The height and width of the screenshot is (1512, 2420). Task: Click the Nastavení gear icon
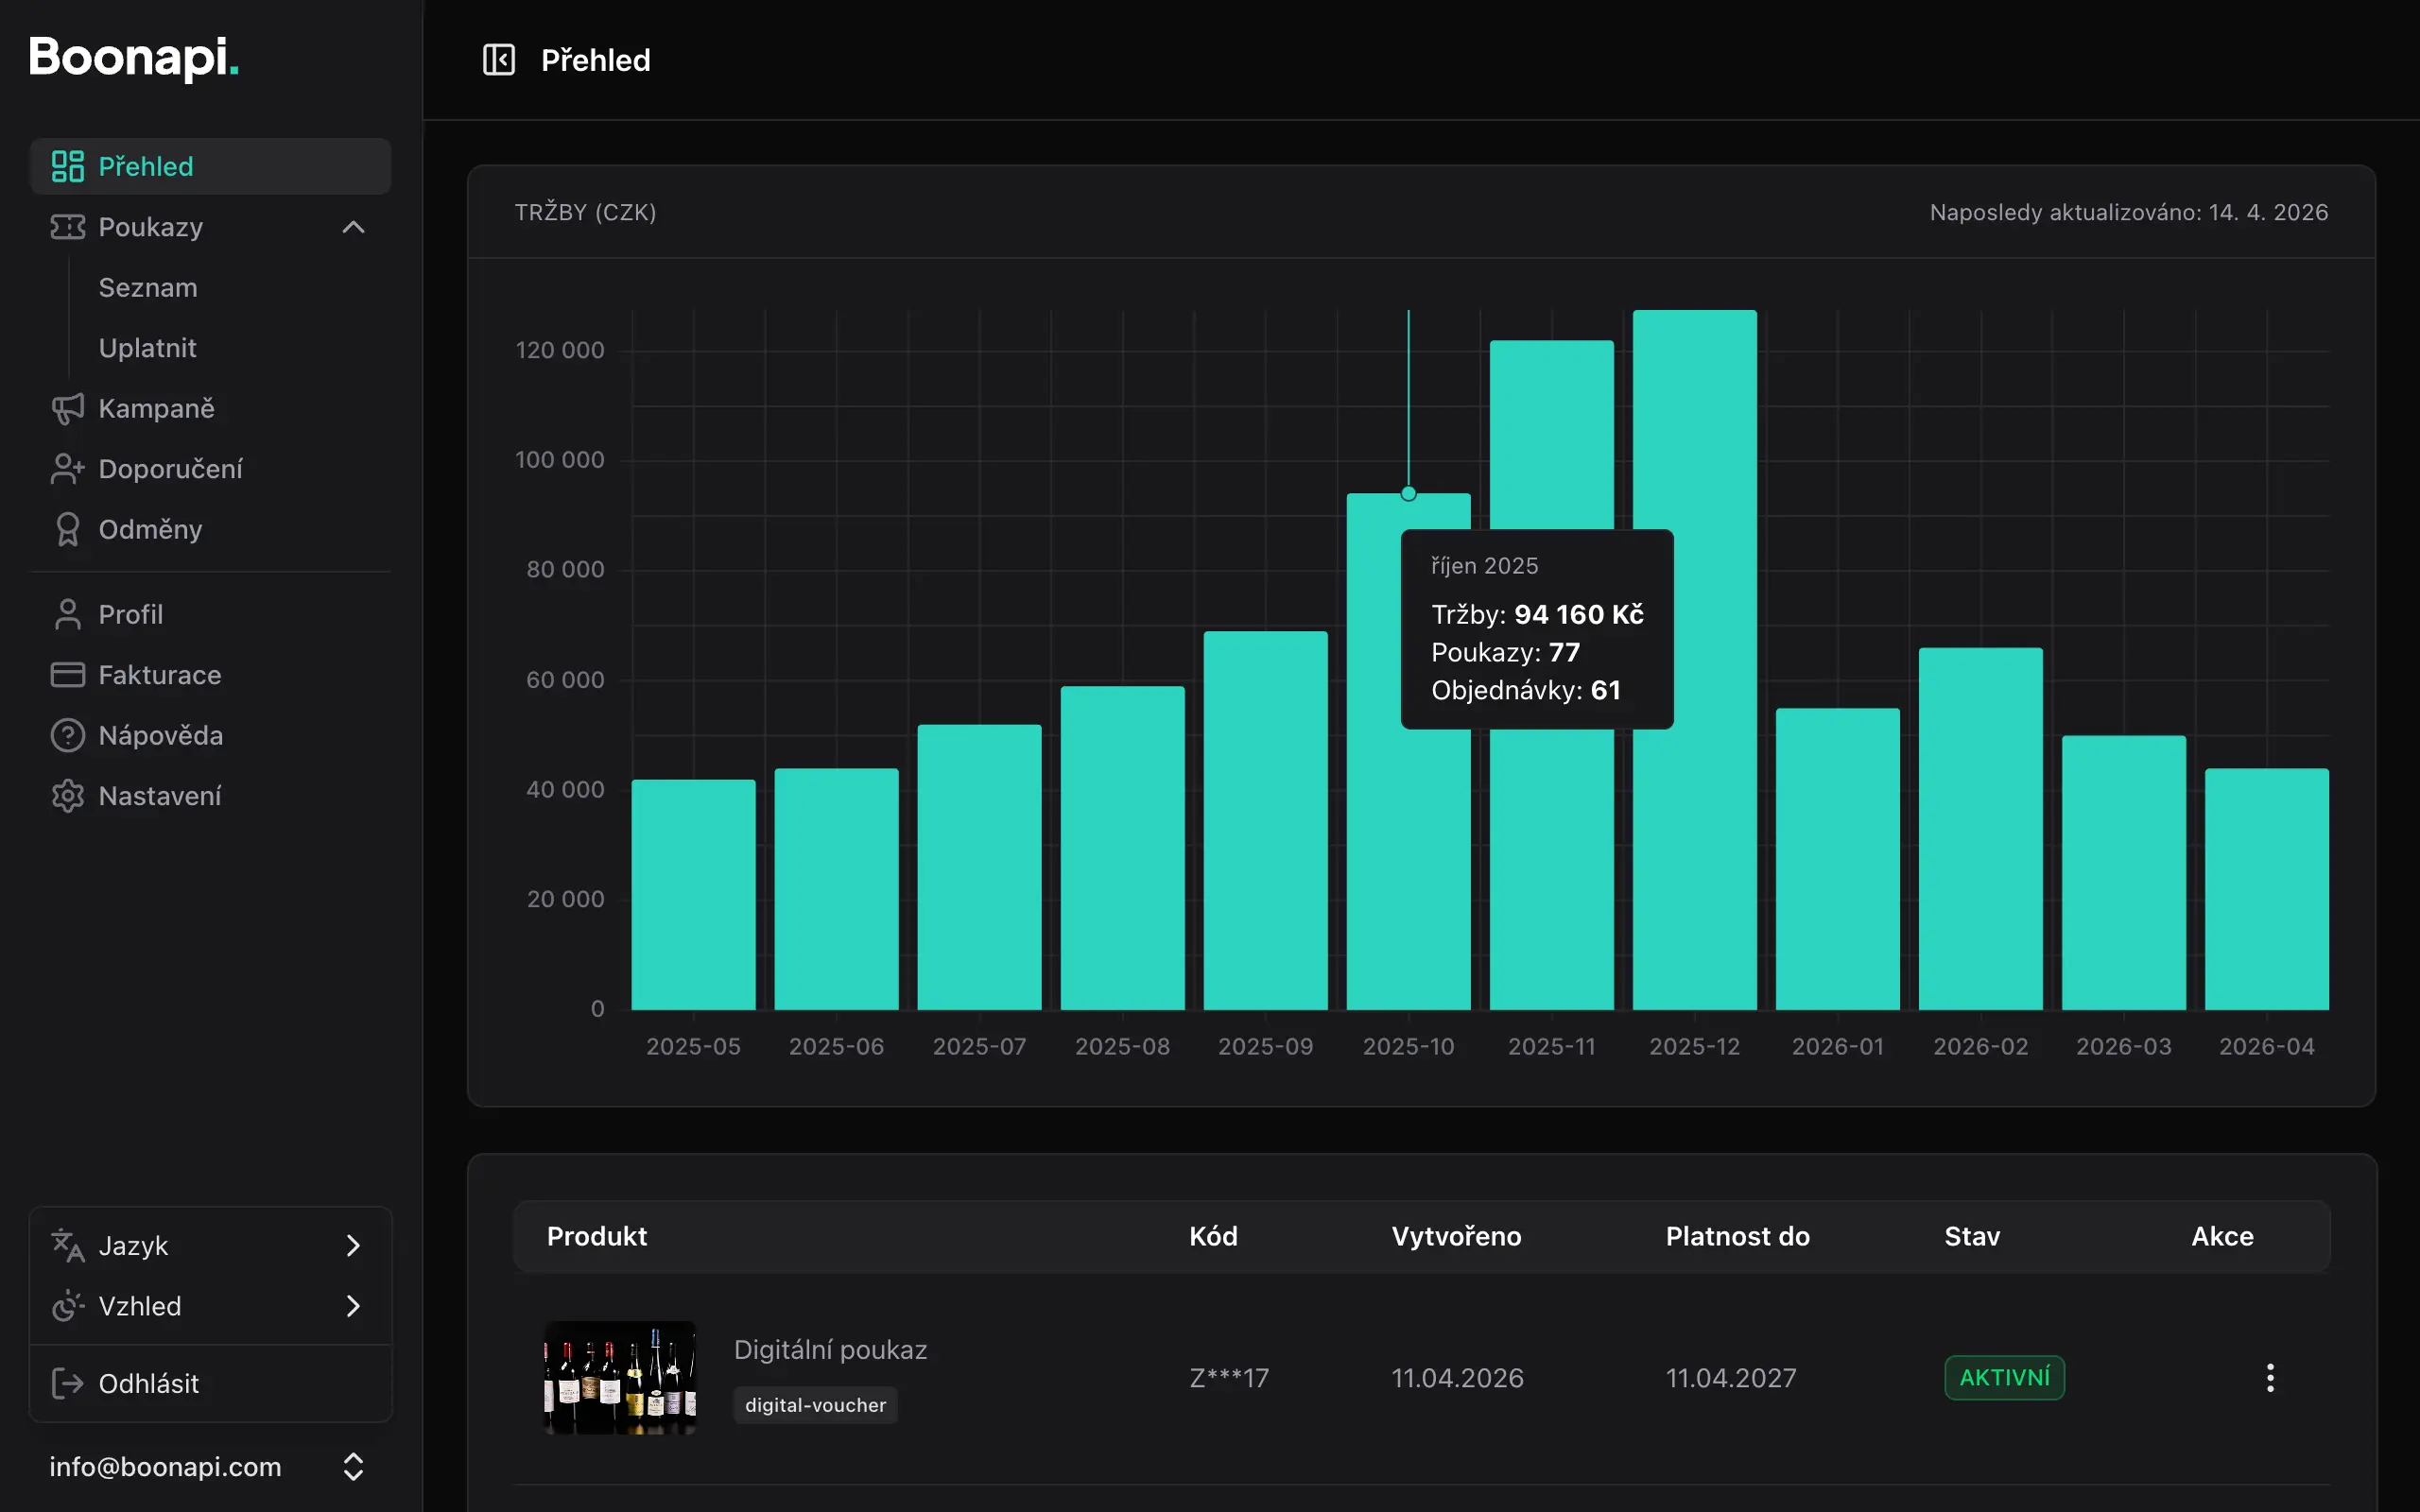point(67,796)
